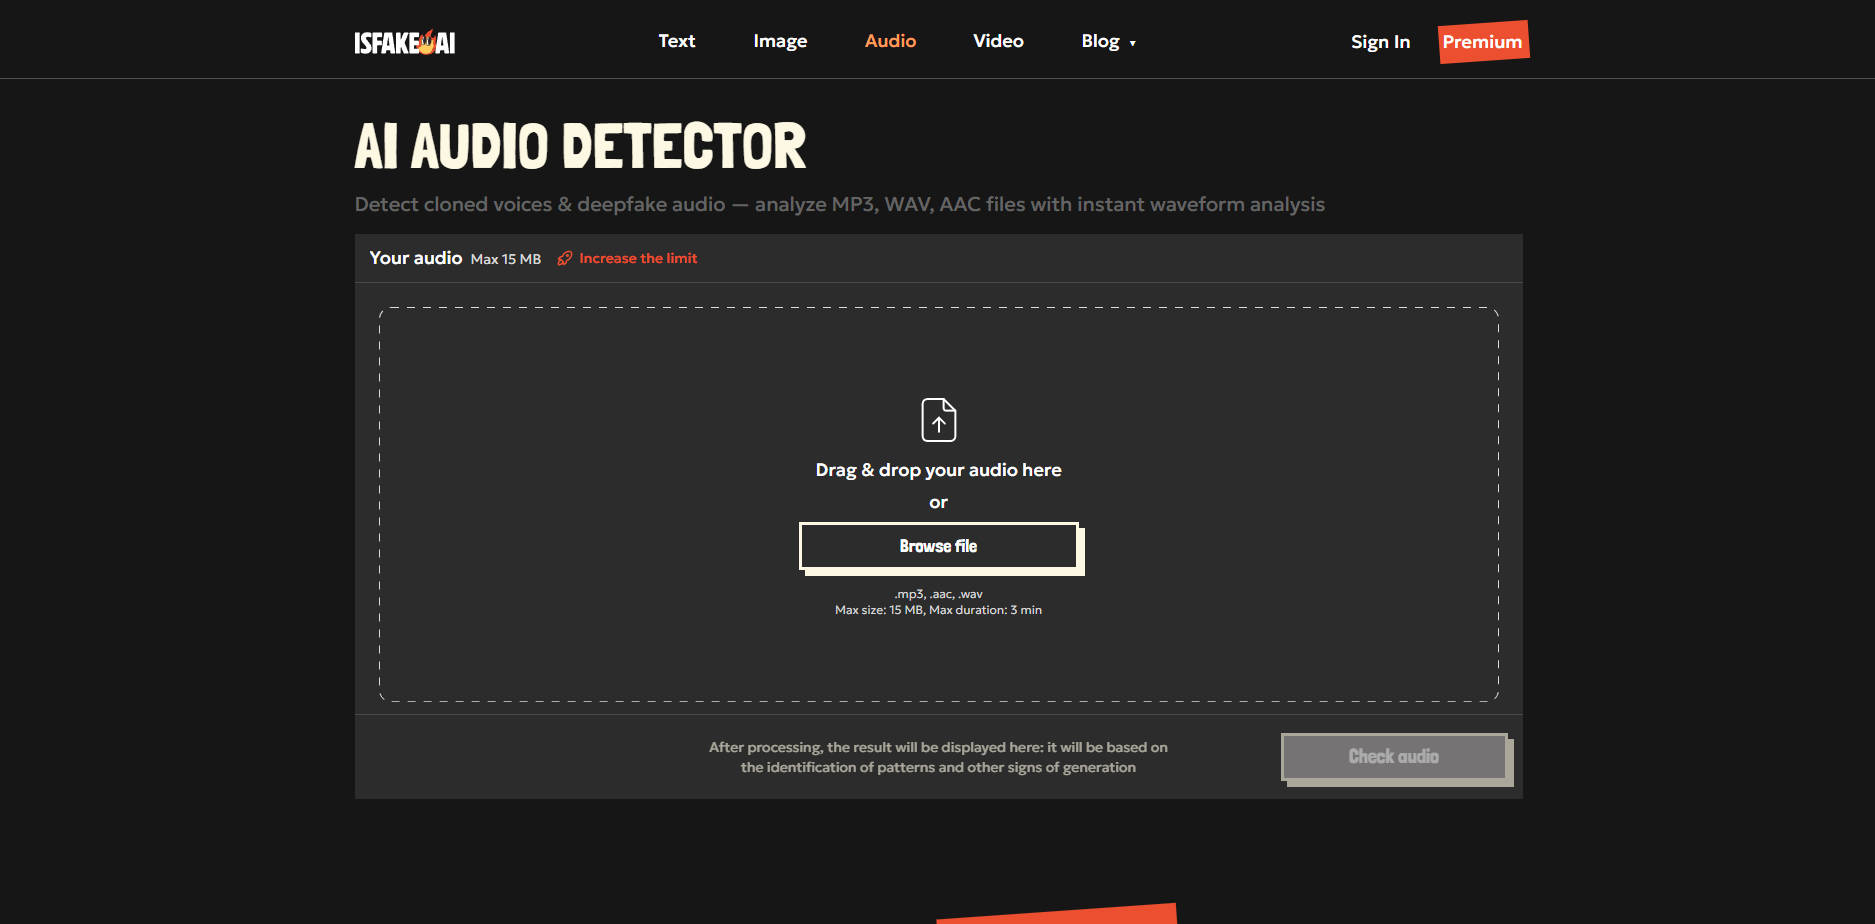
Task: Select the Audio tab in navigation
Action: coord(890,41)
